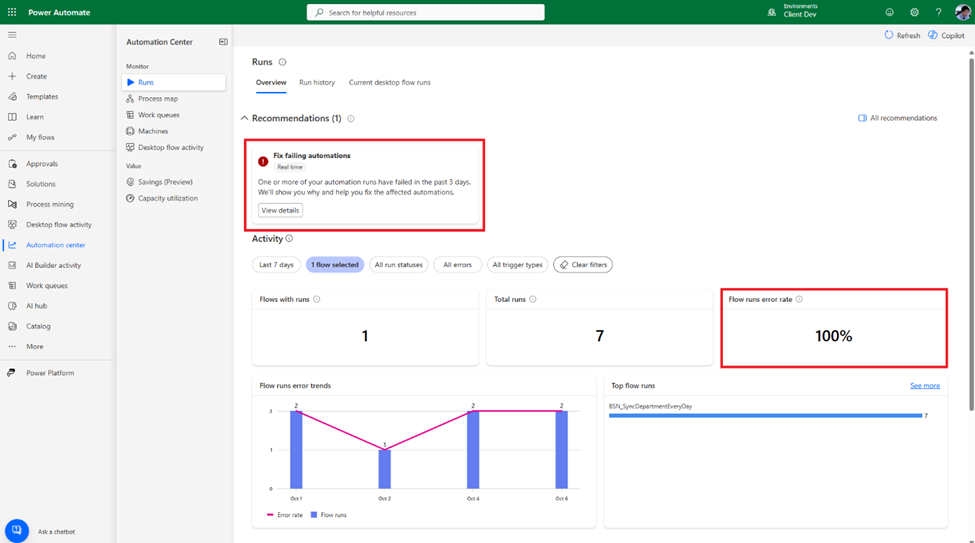Select Runs in Monitor menu
The width and height of the screenshot is (975, 543).
(173, 82)
